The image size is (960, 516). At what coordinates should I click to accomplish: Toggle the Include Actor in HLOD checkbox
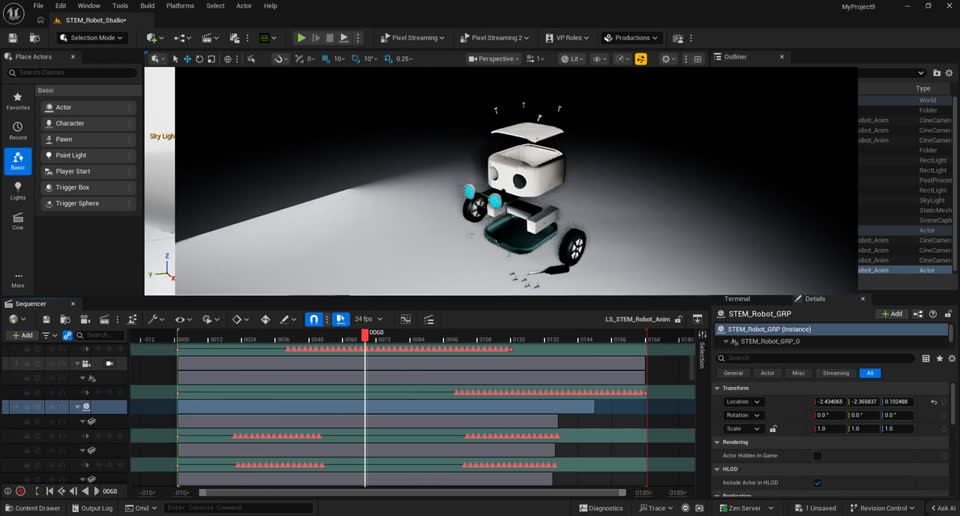817,483
